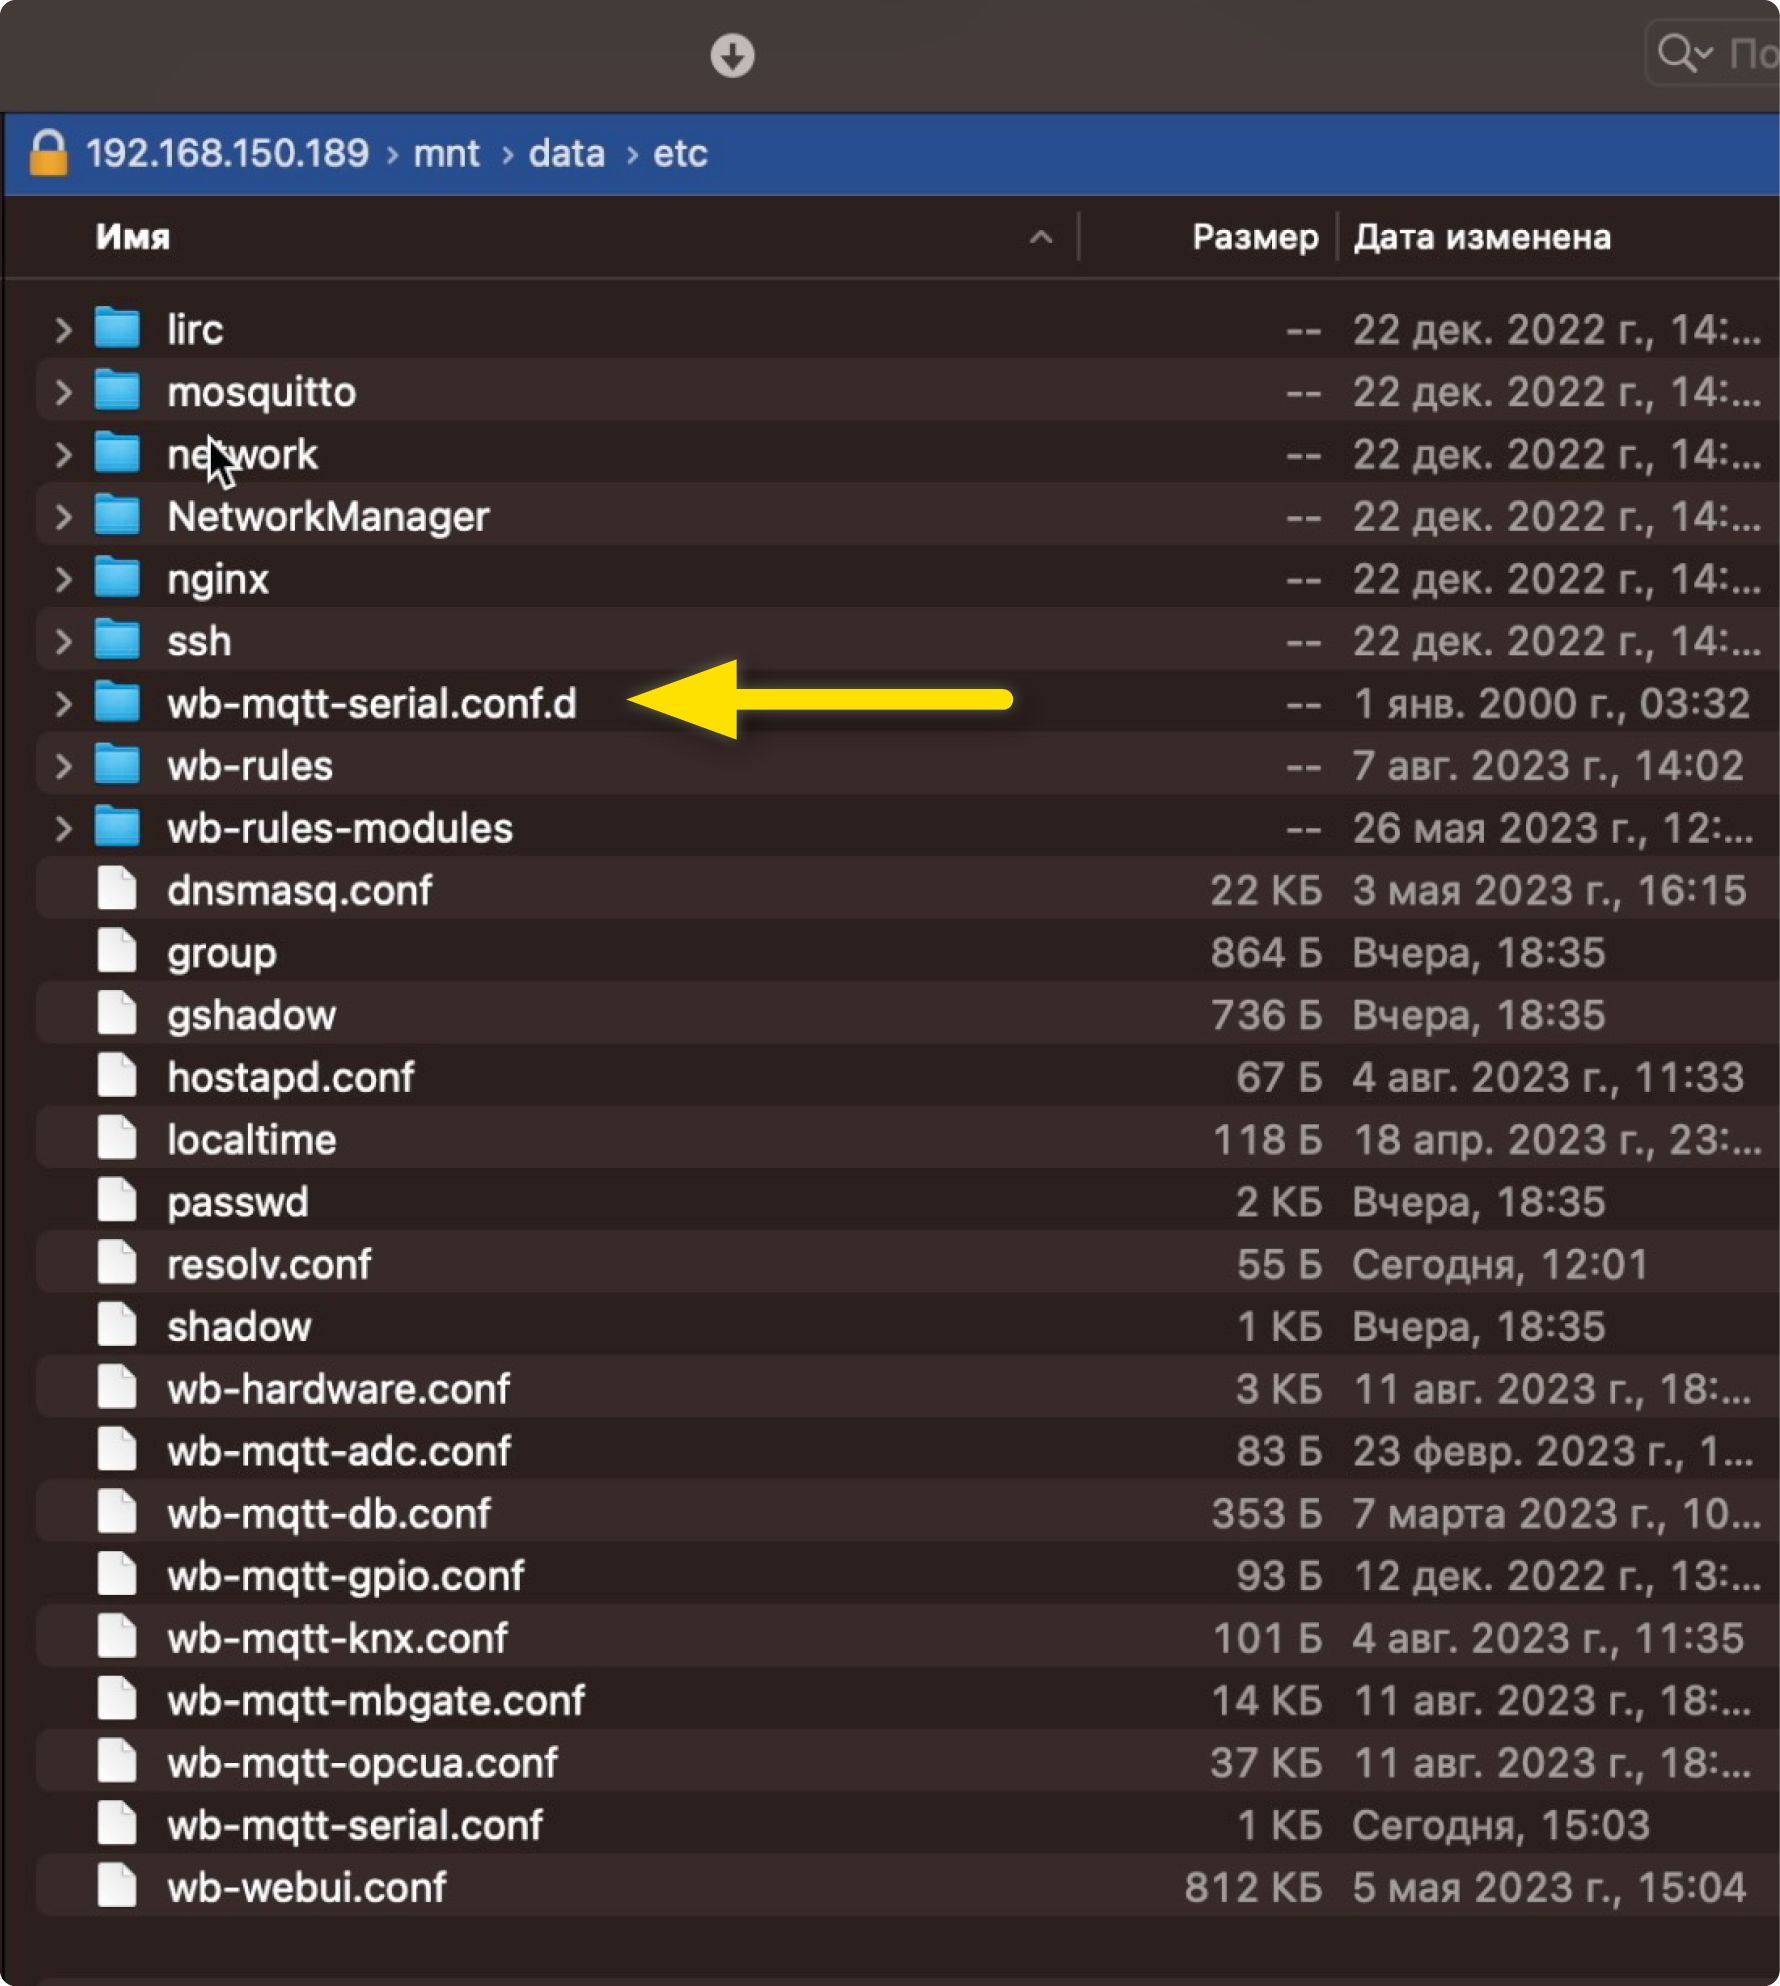Click the download arrow icon in toolbar
The height and width of the screenshot is (1986, 1780).
pyautogui.click(x=732, y=55)
